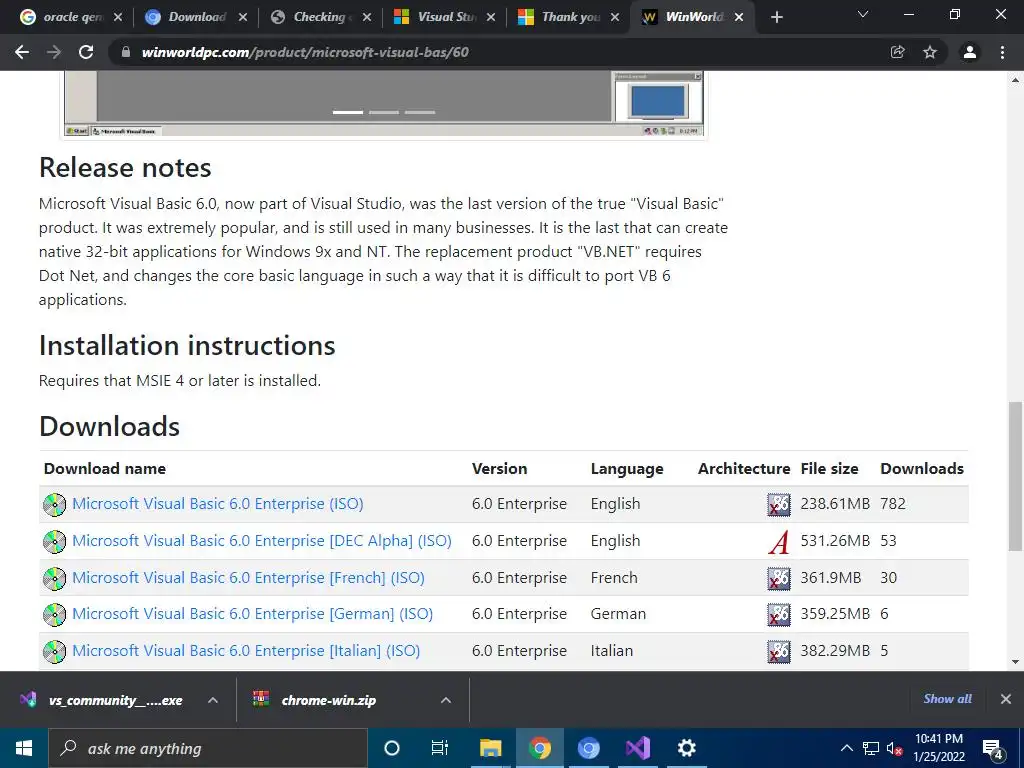
Task: Open the Windows Start menu
Action: pos(24,748)
